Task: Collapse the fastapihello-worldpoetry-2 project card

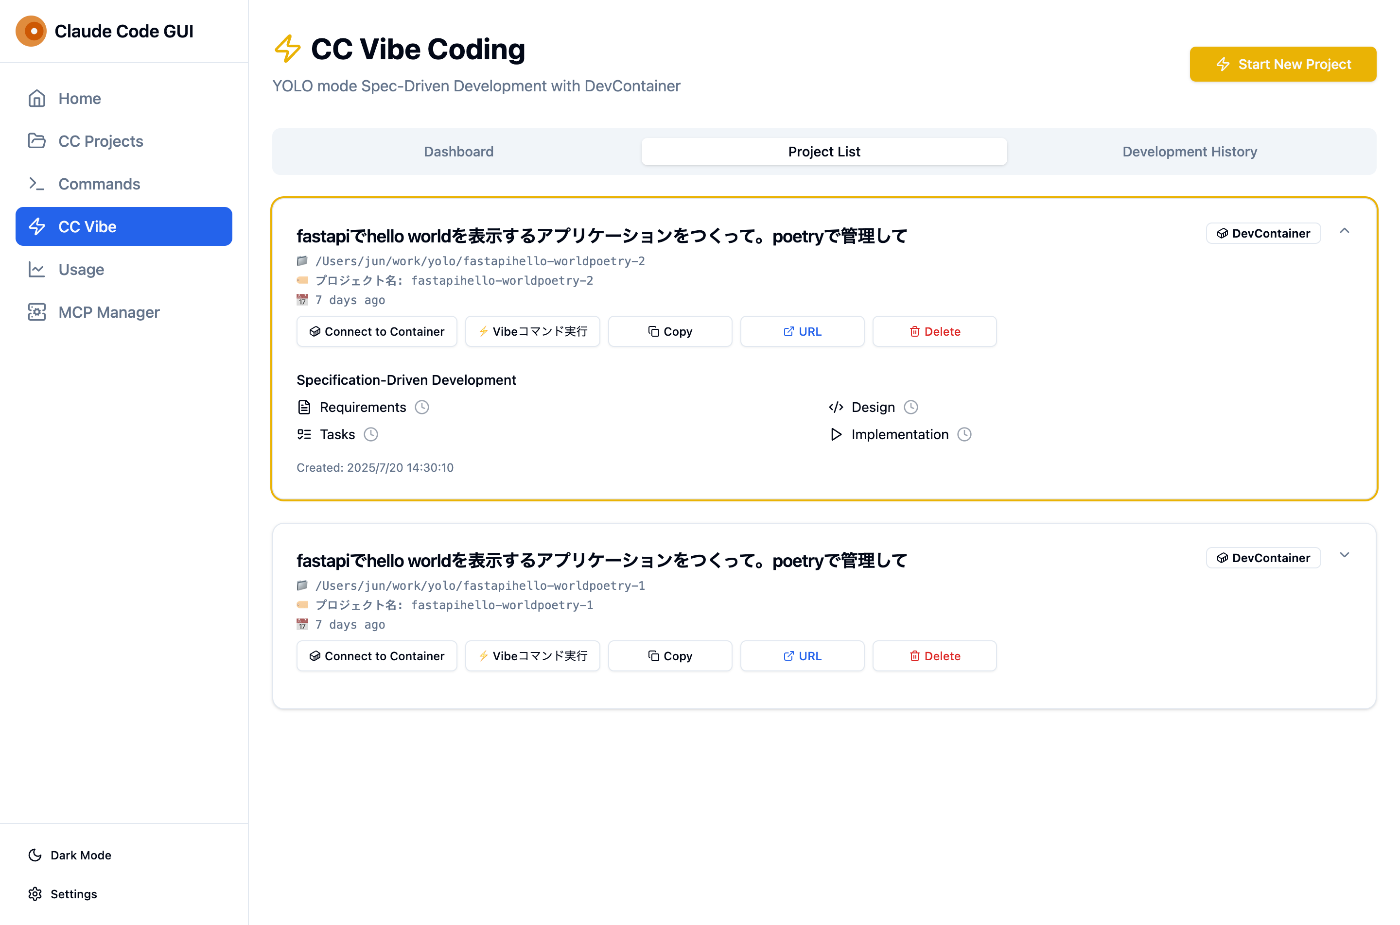Action: 1345,231
